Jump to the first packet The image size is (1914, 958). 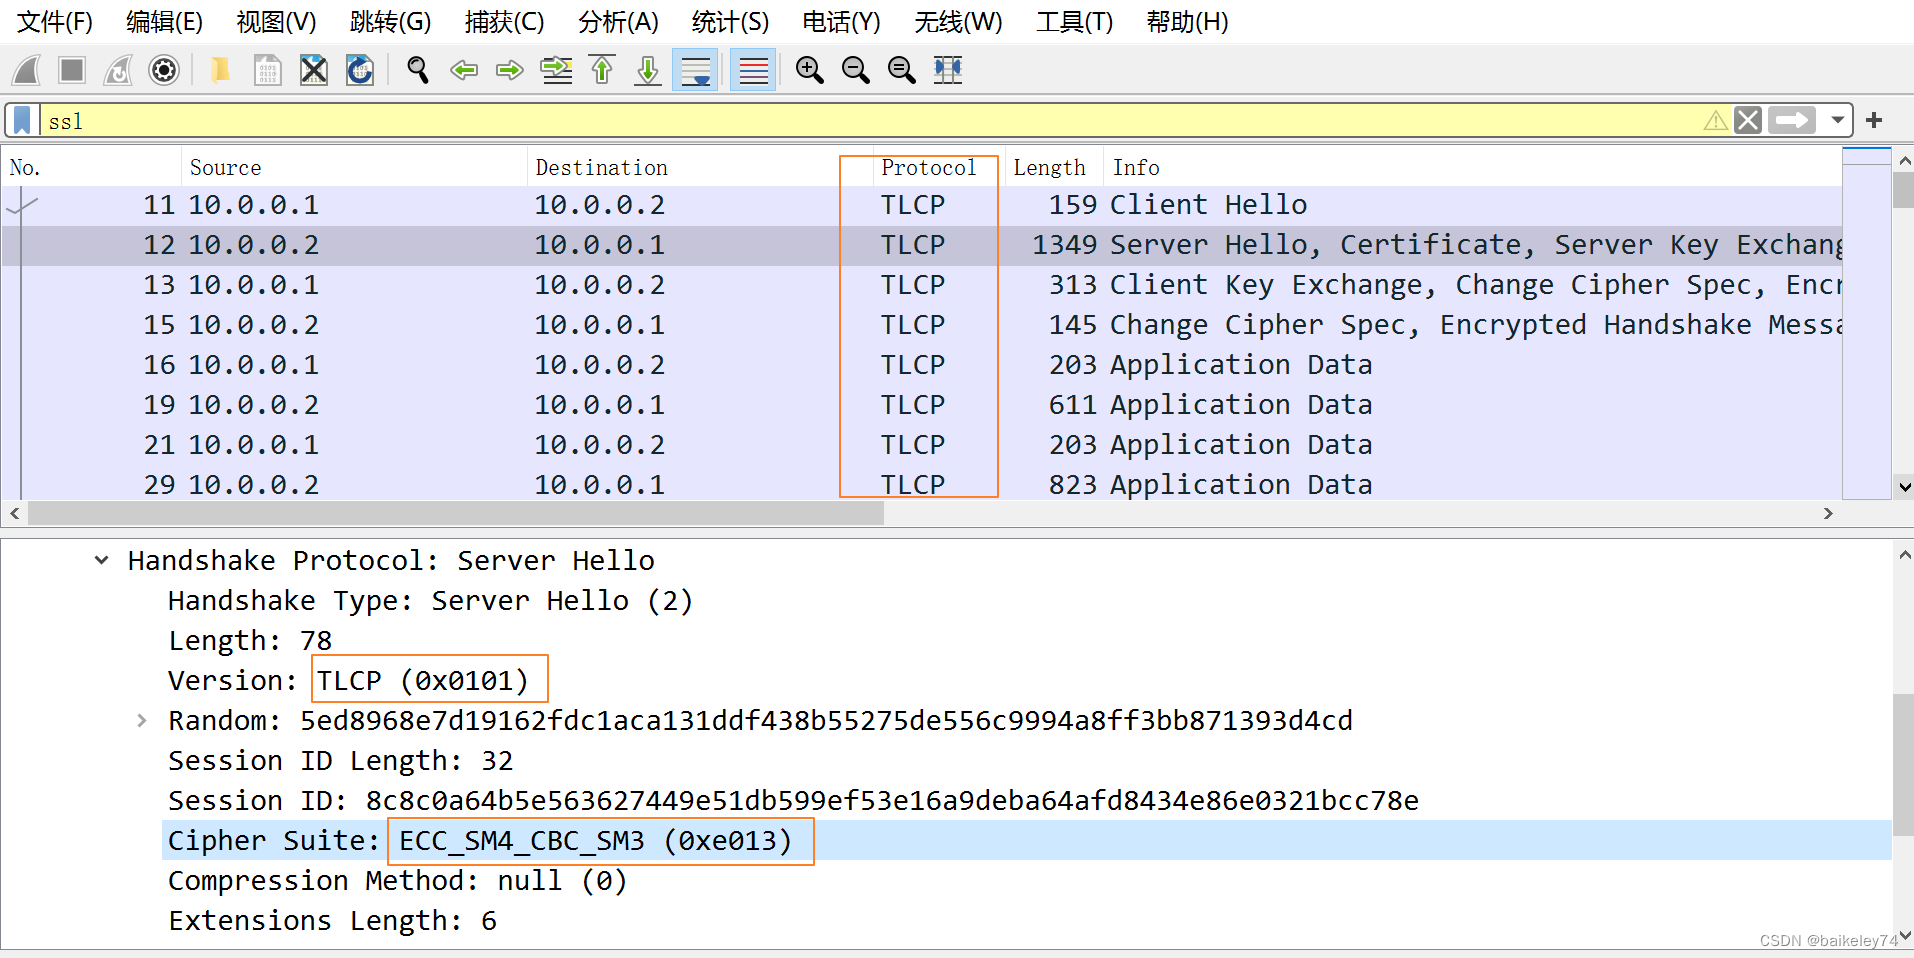(x=602, y=70)
